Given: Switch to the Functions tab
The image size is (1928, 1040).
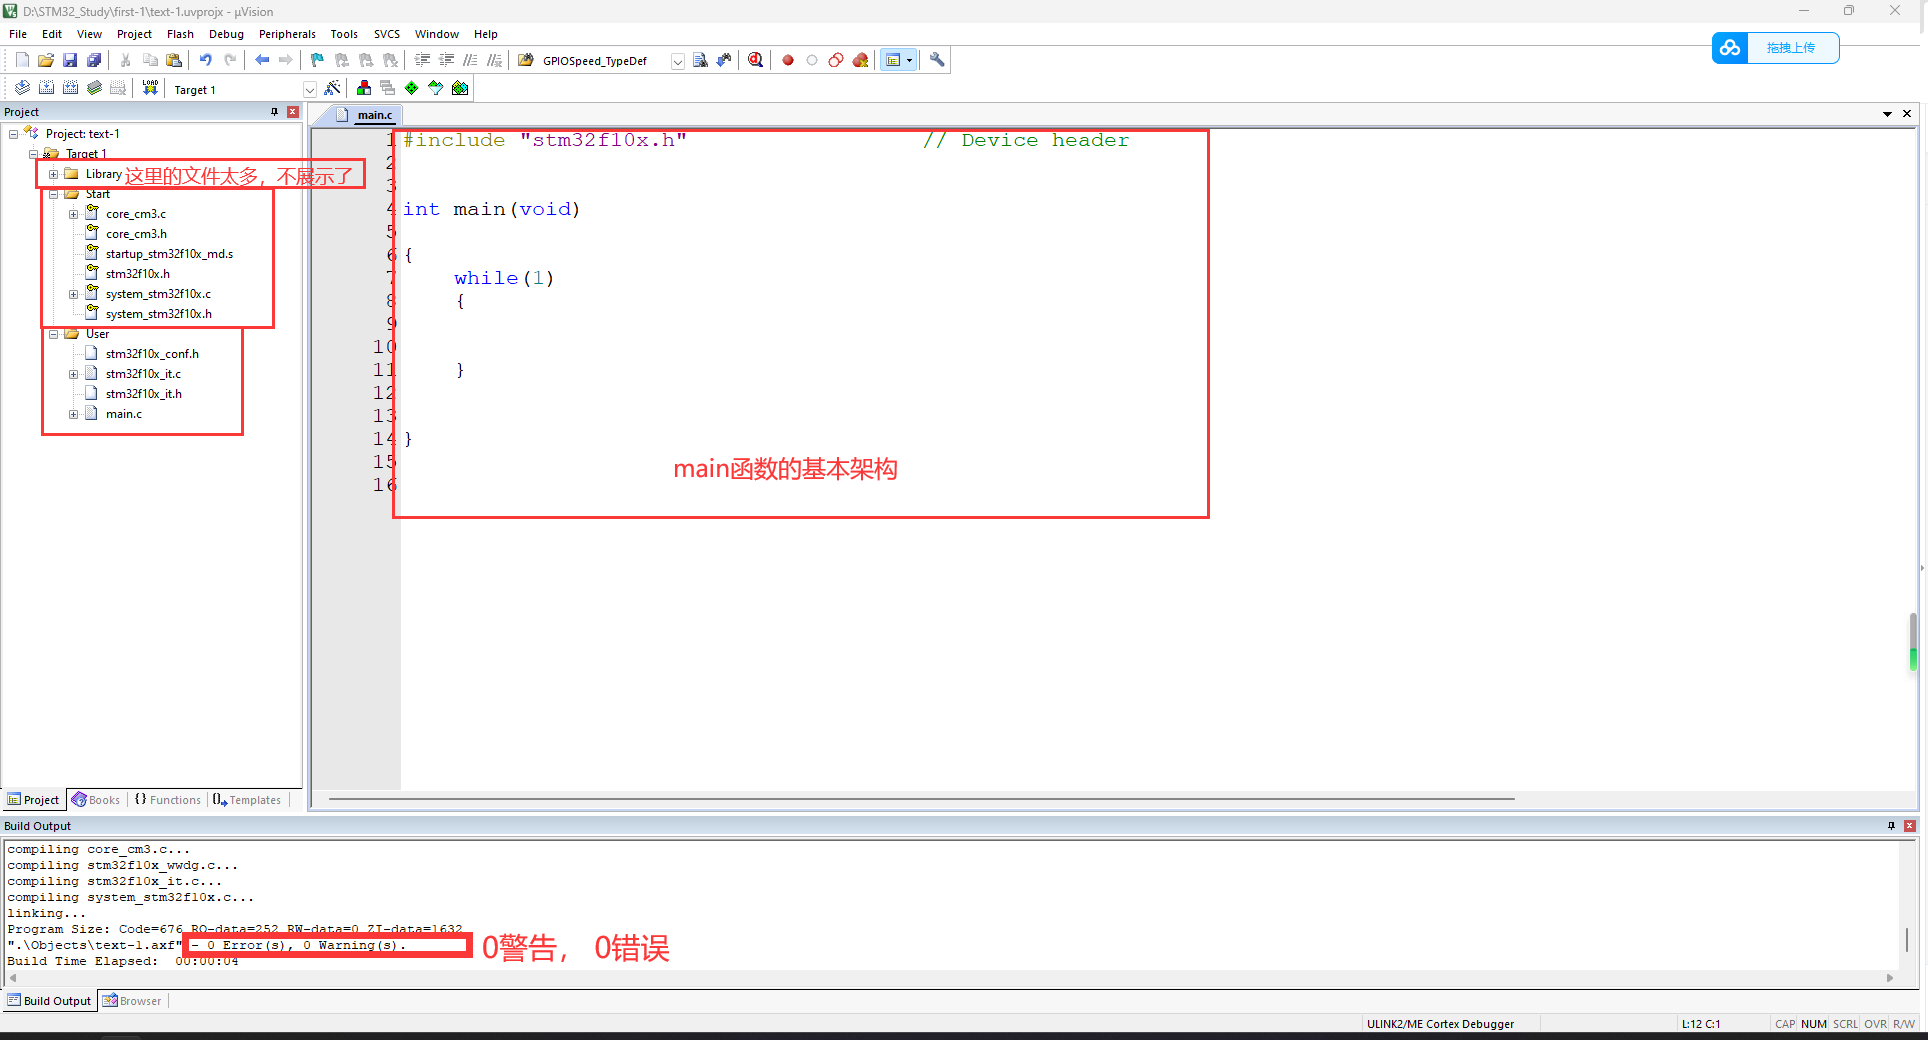Looking at the screenshot, I should (x=168, y=800).
